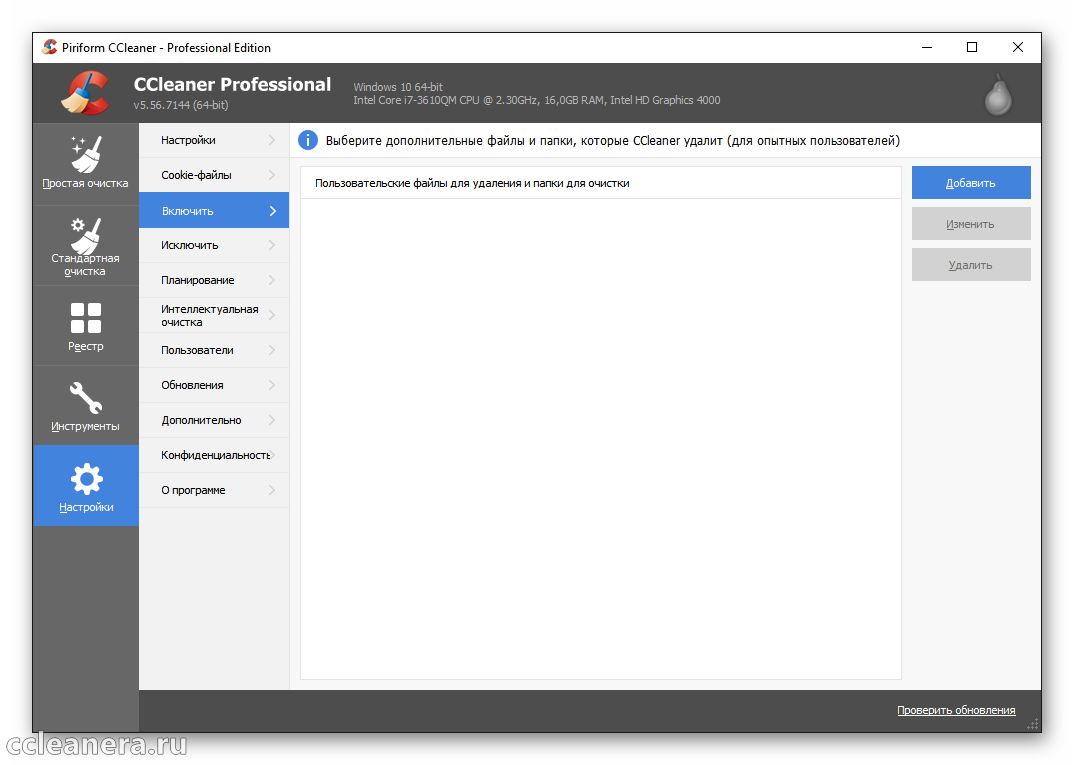
Task: Open Инструменты wrench icon
Action: pos(86,397)
